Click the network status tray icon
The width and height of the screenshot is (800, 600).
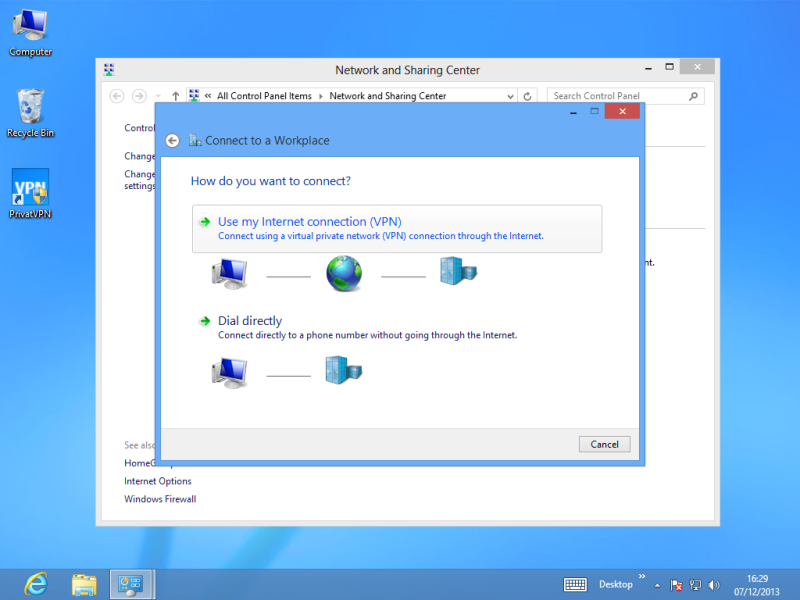(x=695, y=585)
